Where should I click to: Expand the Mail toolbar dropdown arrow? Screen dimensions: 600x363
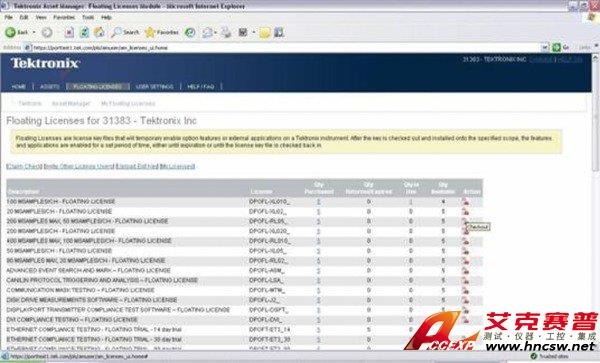click(215, 33)
